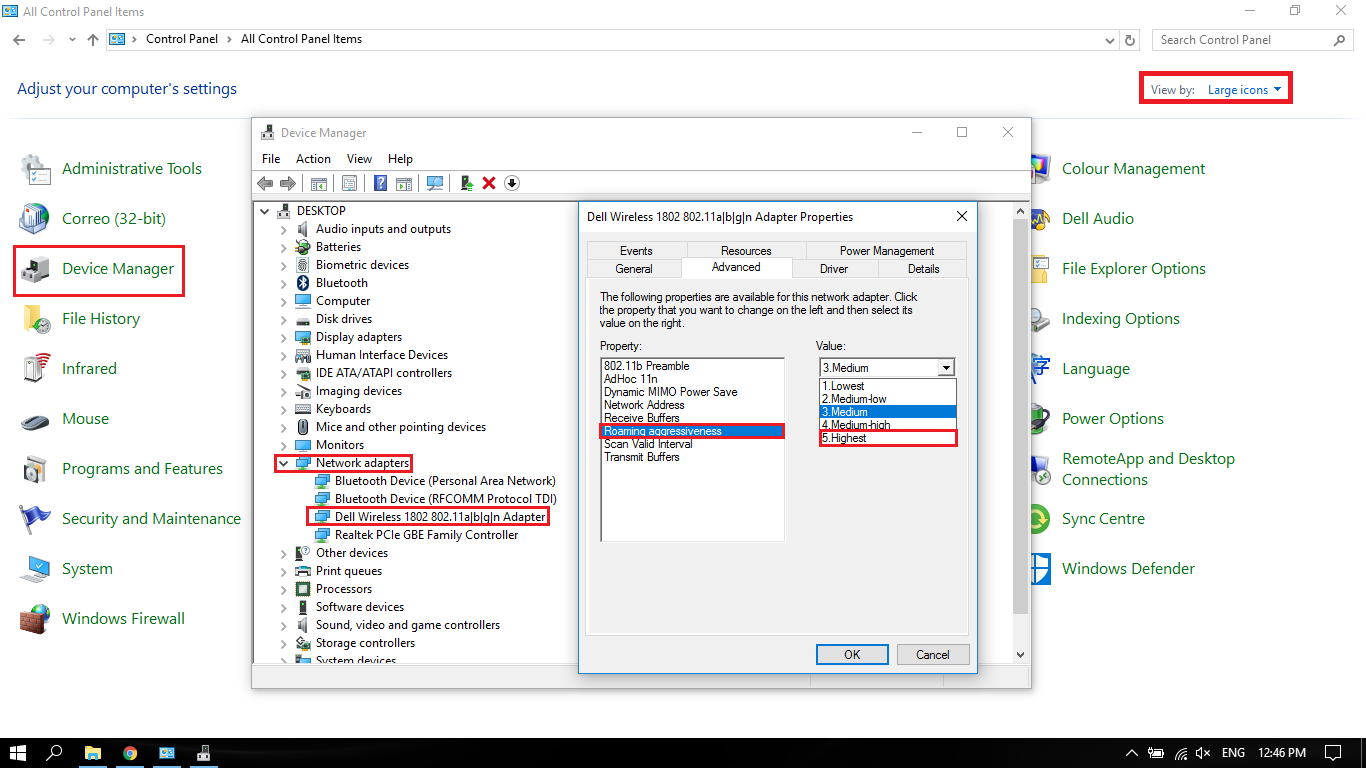Expand the Processors tree node

tap(283, 589)
